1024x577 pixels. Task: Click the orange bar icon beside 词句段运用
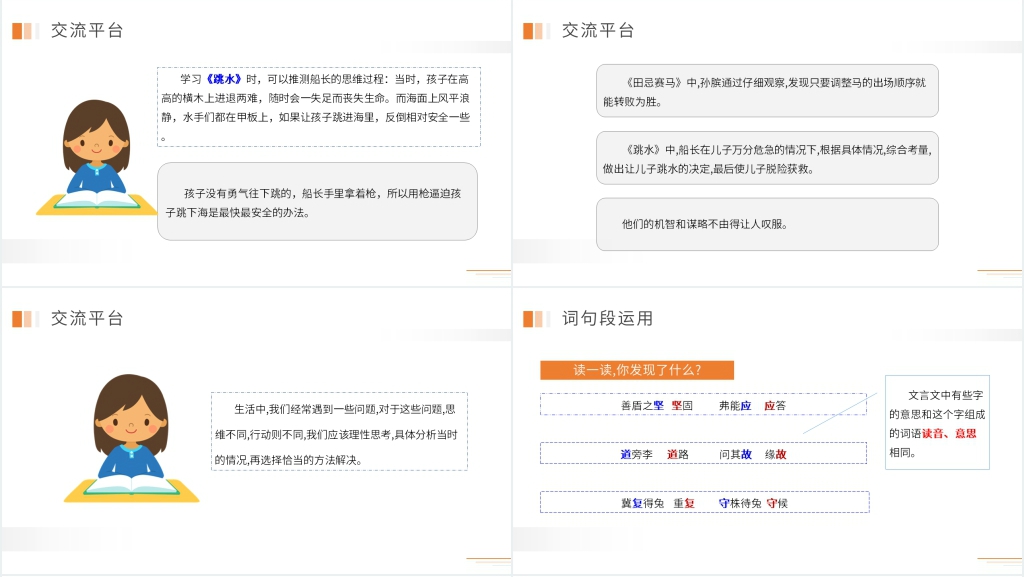coord(536,319)
